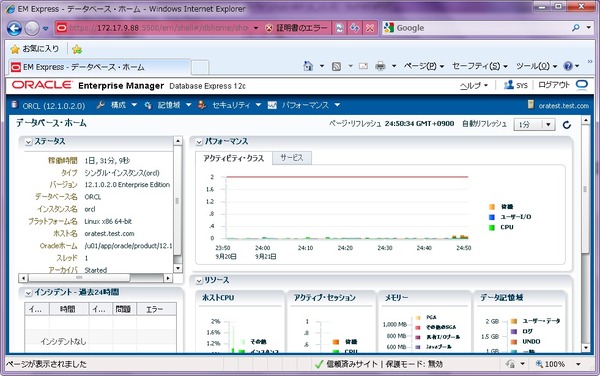Screen dimensions: 600x376
Task: Click the 12.1.0.2.0 Enterprise Edition version text
Action: pos(127,184)
